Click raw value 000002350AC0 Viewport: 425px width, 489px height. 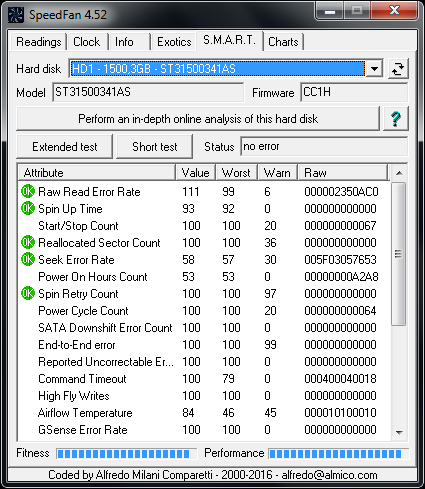341,192
